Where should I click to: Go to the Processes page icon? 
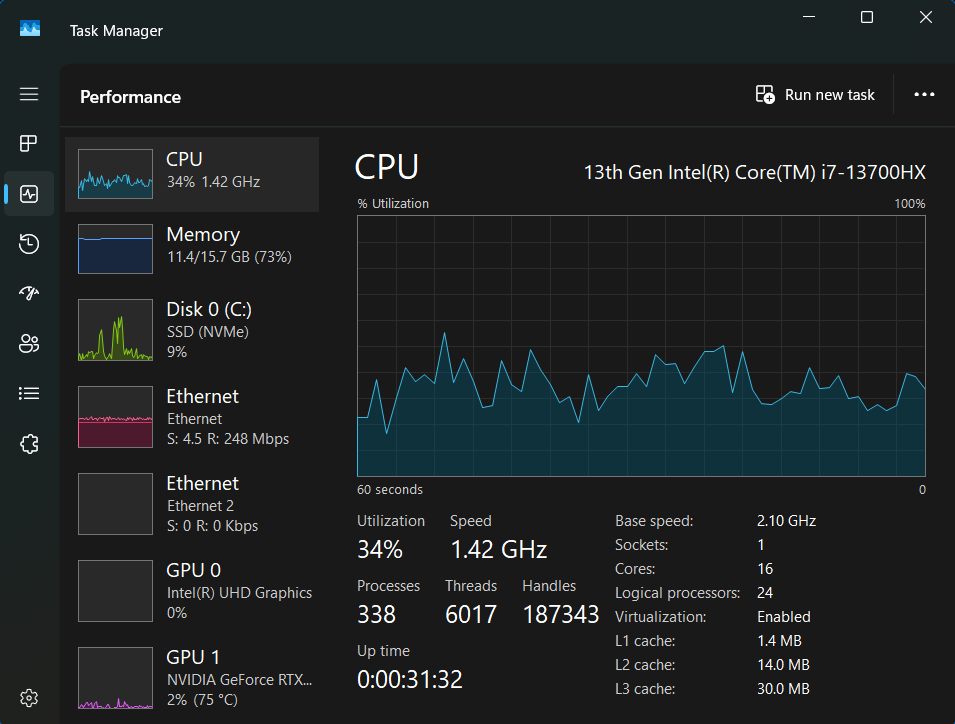pyautogui.click(x=29, y=143)
